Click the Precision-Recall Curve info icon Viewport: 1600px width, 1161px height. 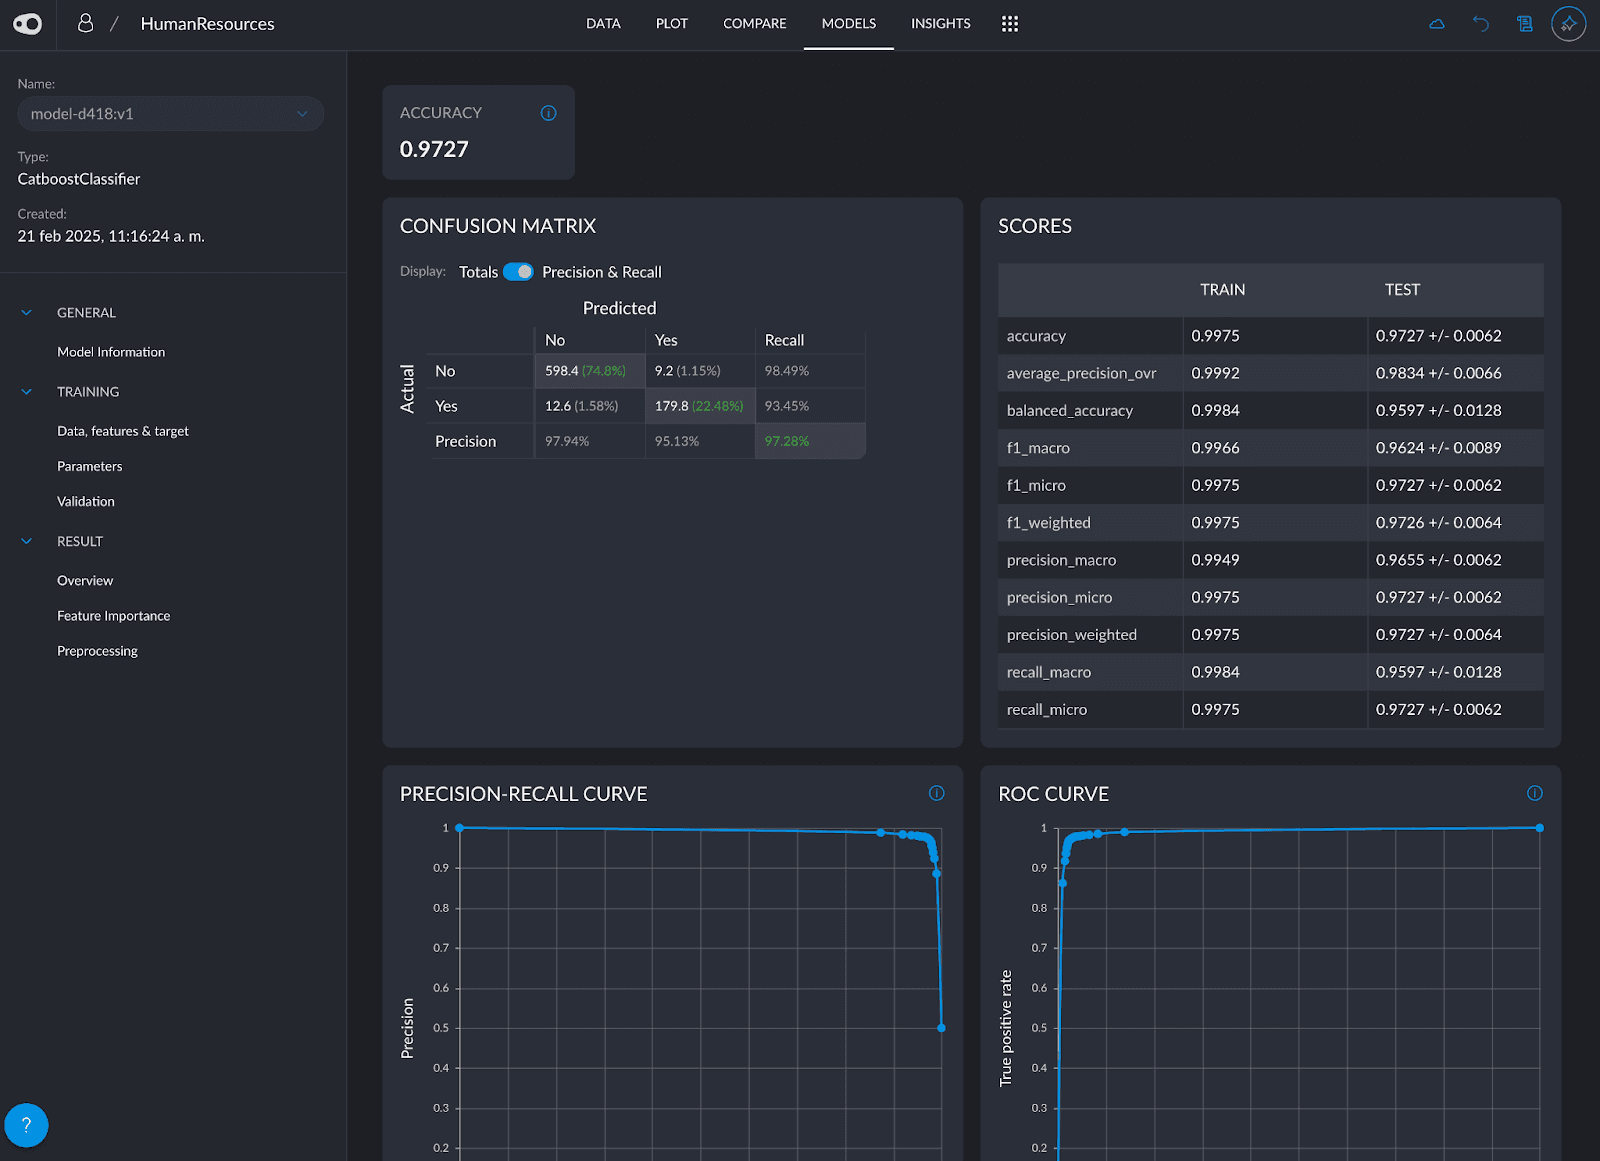937,793
